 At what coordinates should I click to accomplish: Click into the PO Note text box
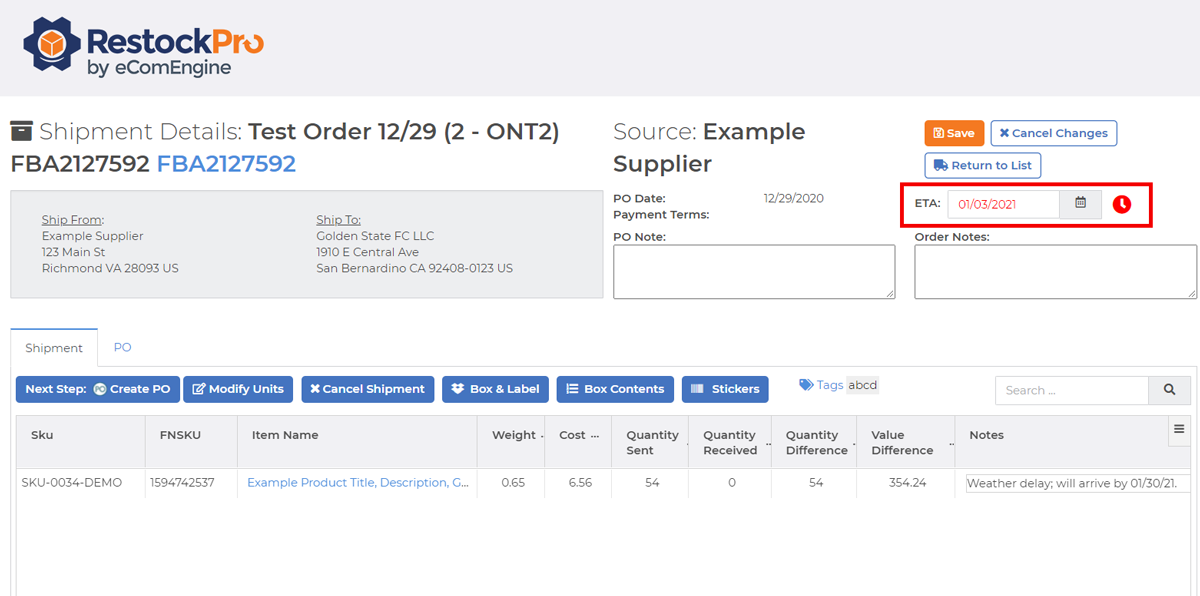pos(754,272)
